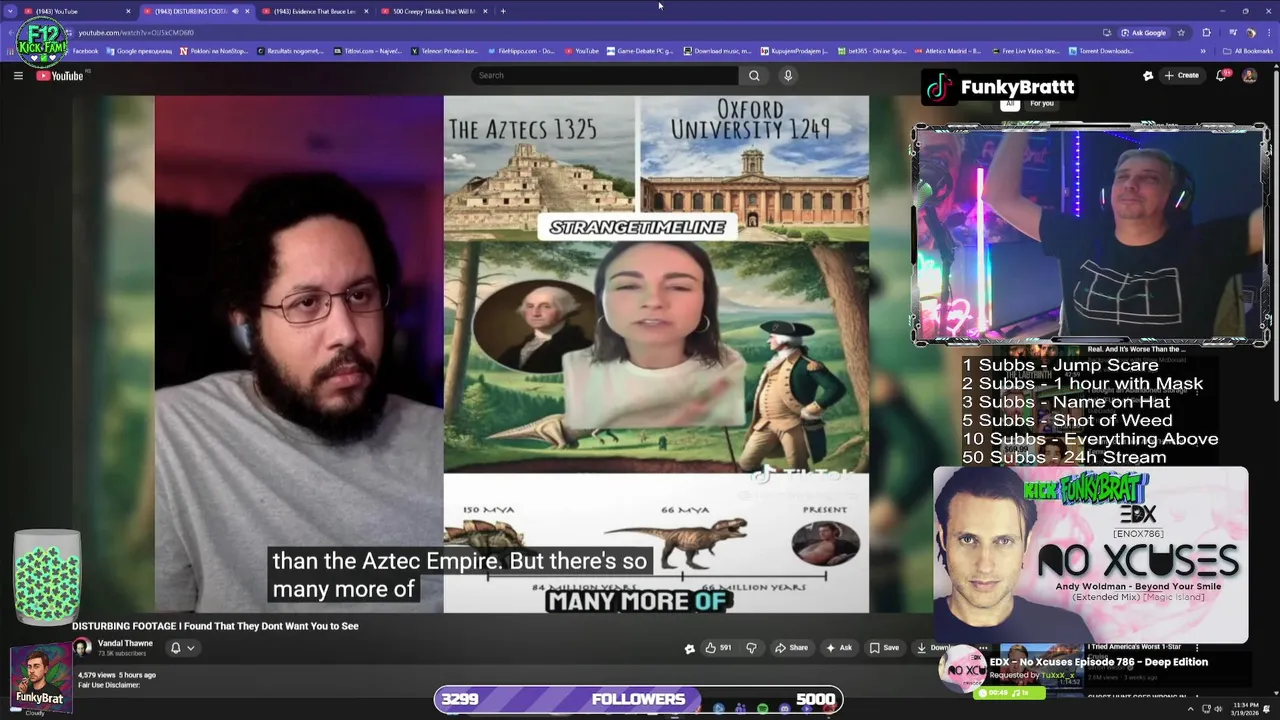Screen dimensions: 1280x720
Task: Open notification bell dropdown for Vandal Thawne
Action: [x=181, y=648]
